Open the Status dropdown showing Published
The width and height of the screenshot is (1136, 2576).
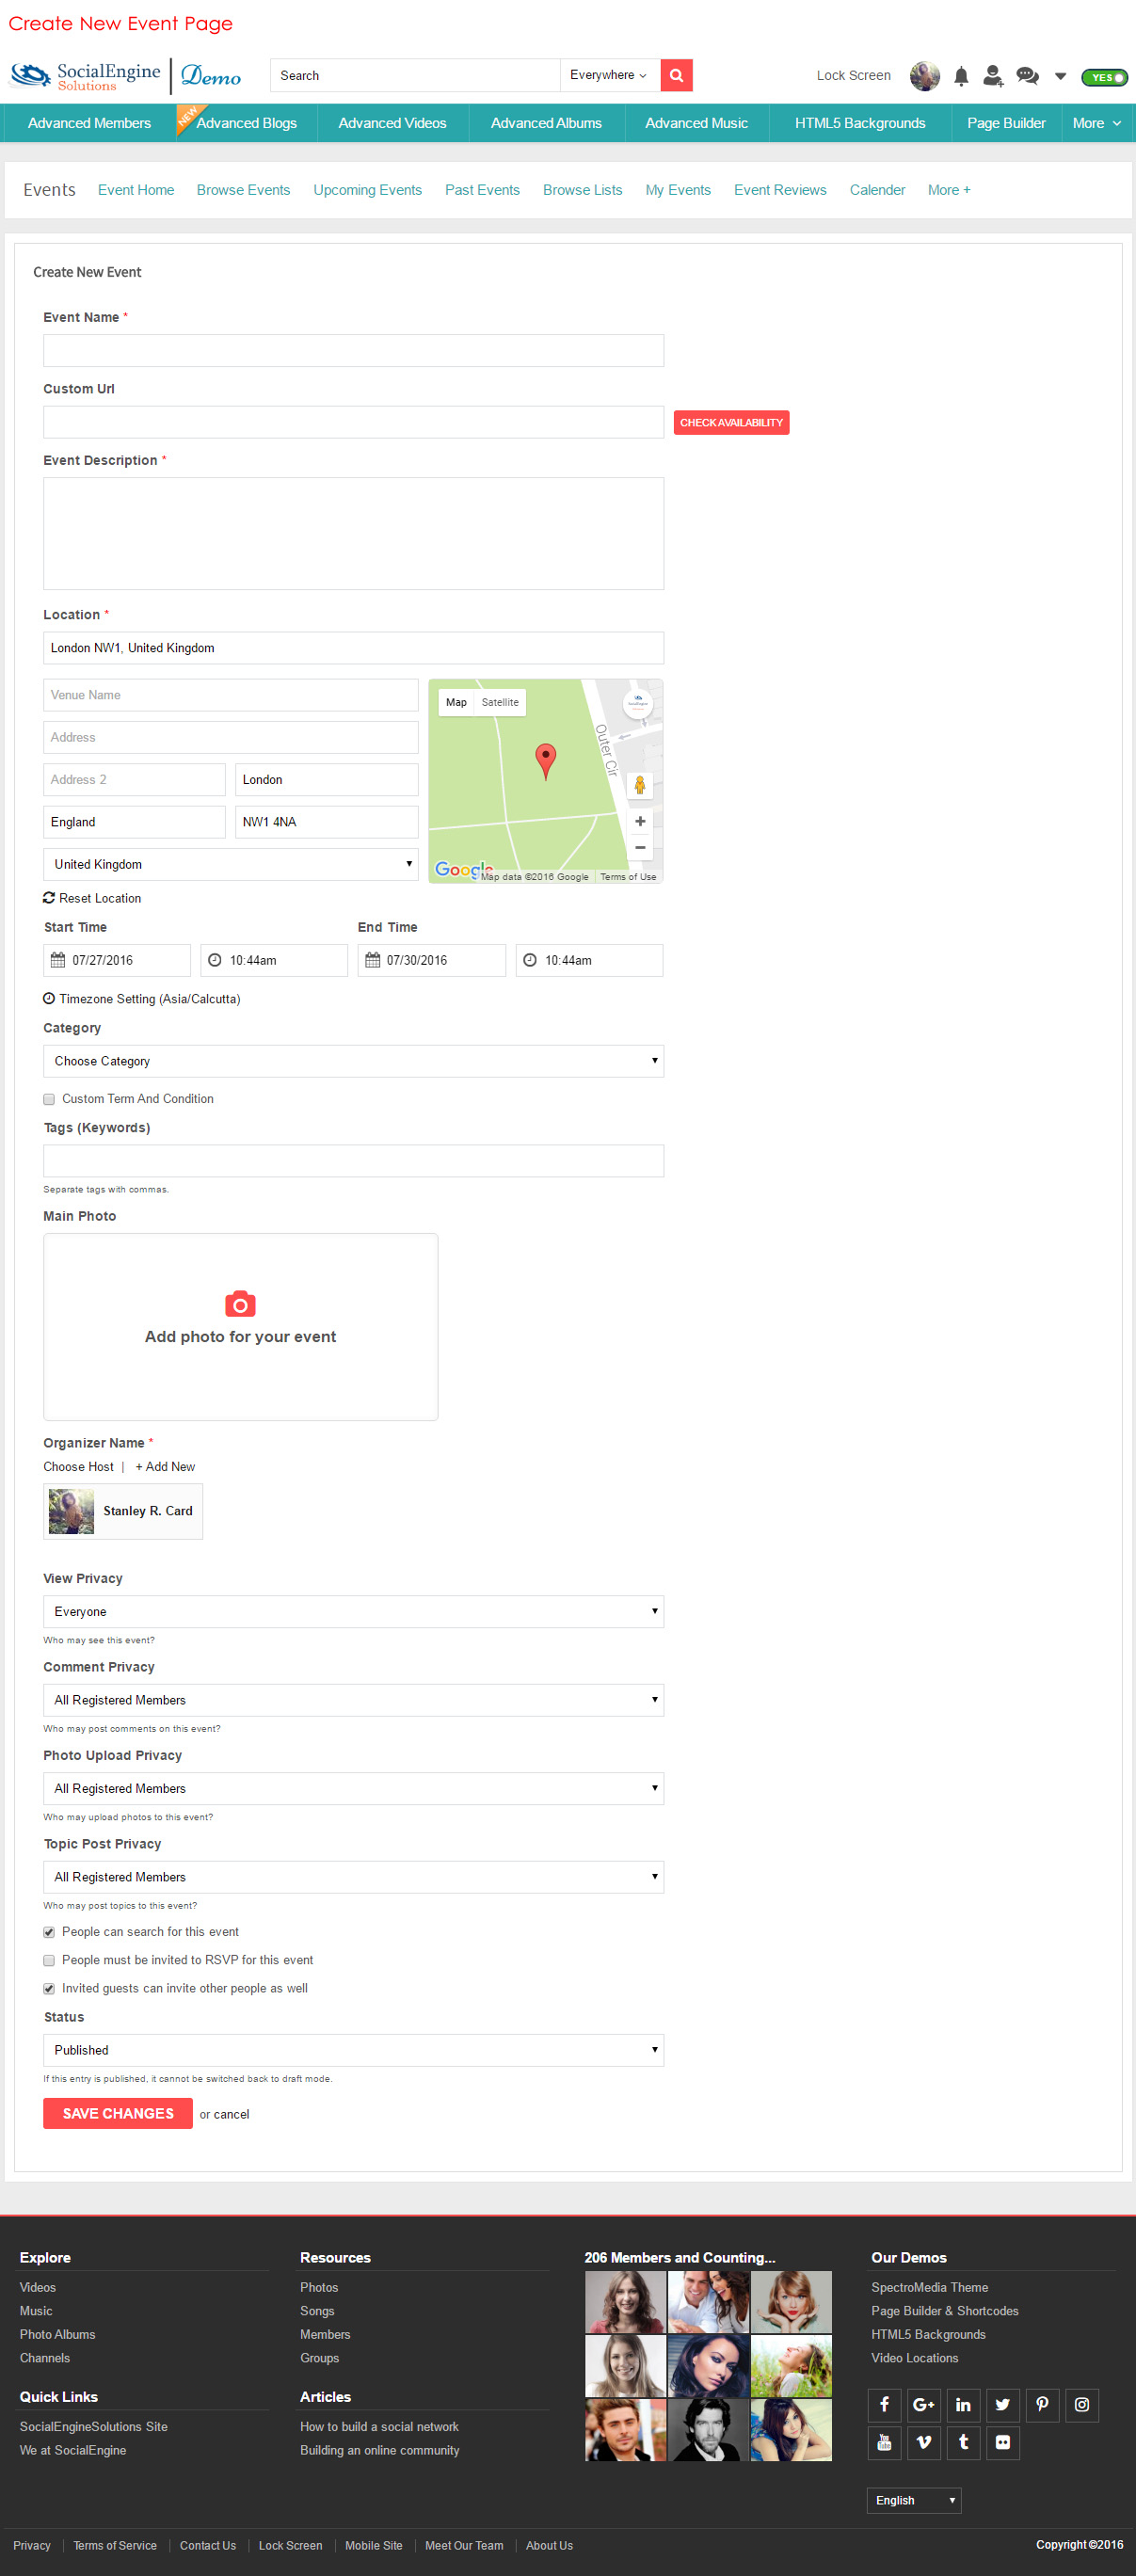(353, 2050)
